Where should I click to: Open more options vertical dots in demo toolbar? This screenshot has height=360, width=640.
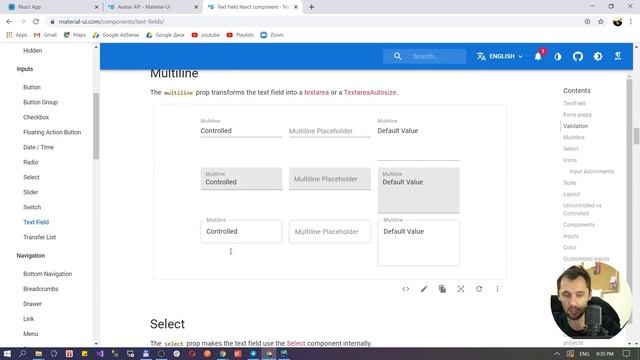click(x=497, y=289)
